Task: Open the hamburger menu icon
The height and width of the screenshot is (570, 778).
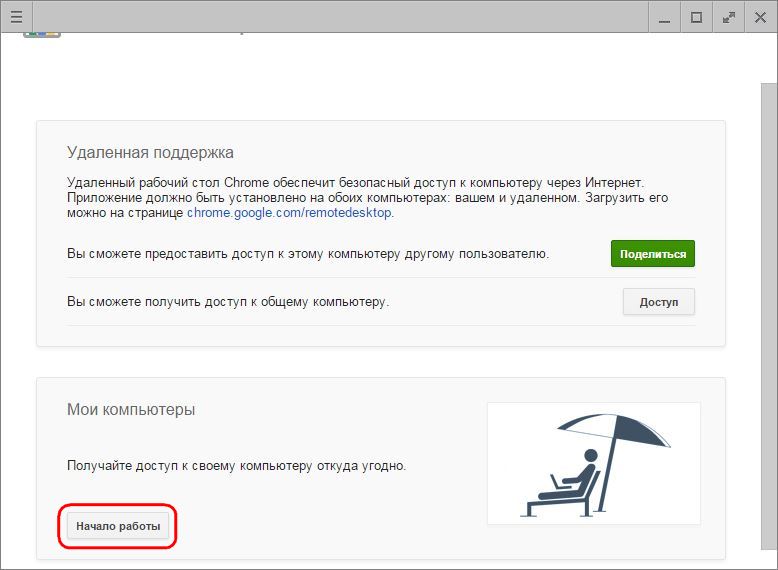Action: coord(16,17)
